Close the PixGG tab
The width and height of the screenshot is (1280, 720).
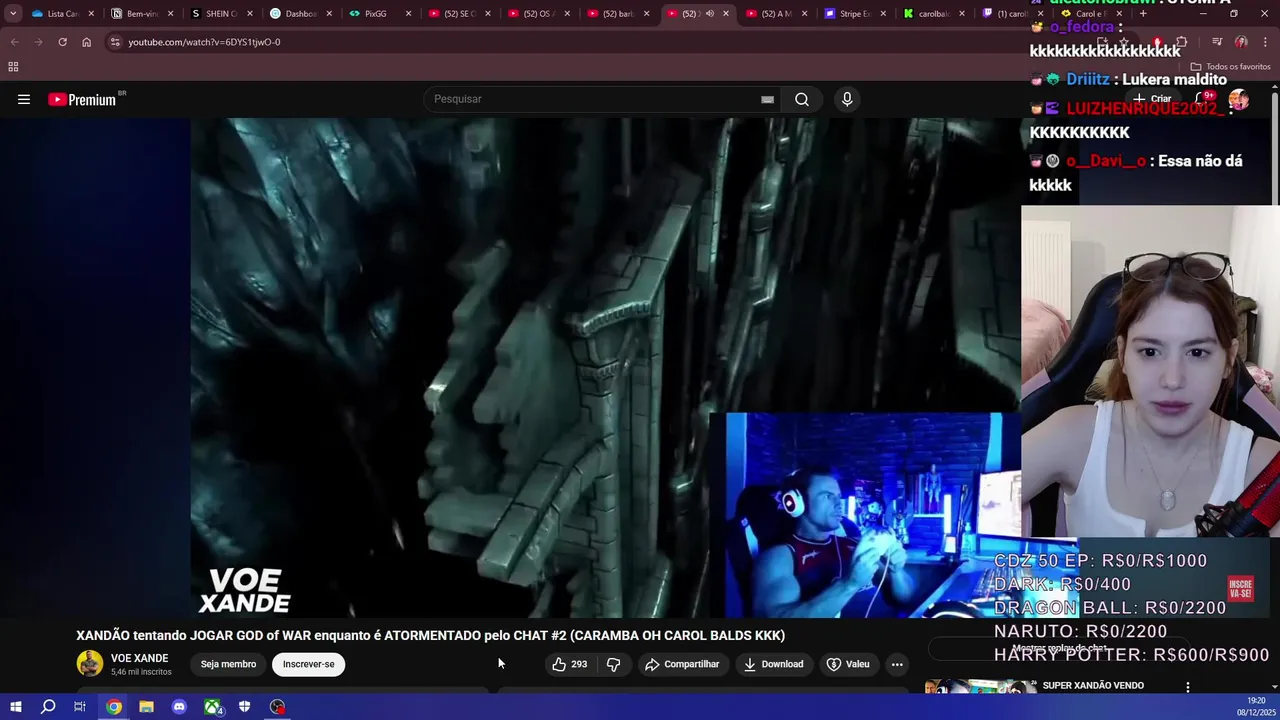(408, 14)
